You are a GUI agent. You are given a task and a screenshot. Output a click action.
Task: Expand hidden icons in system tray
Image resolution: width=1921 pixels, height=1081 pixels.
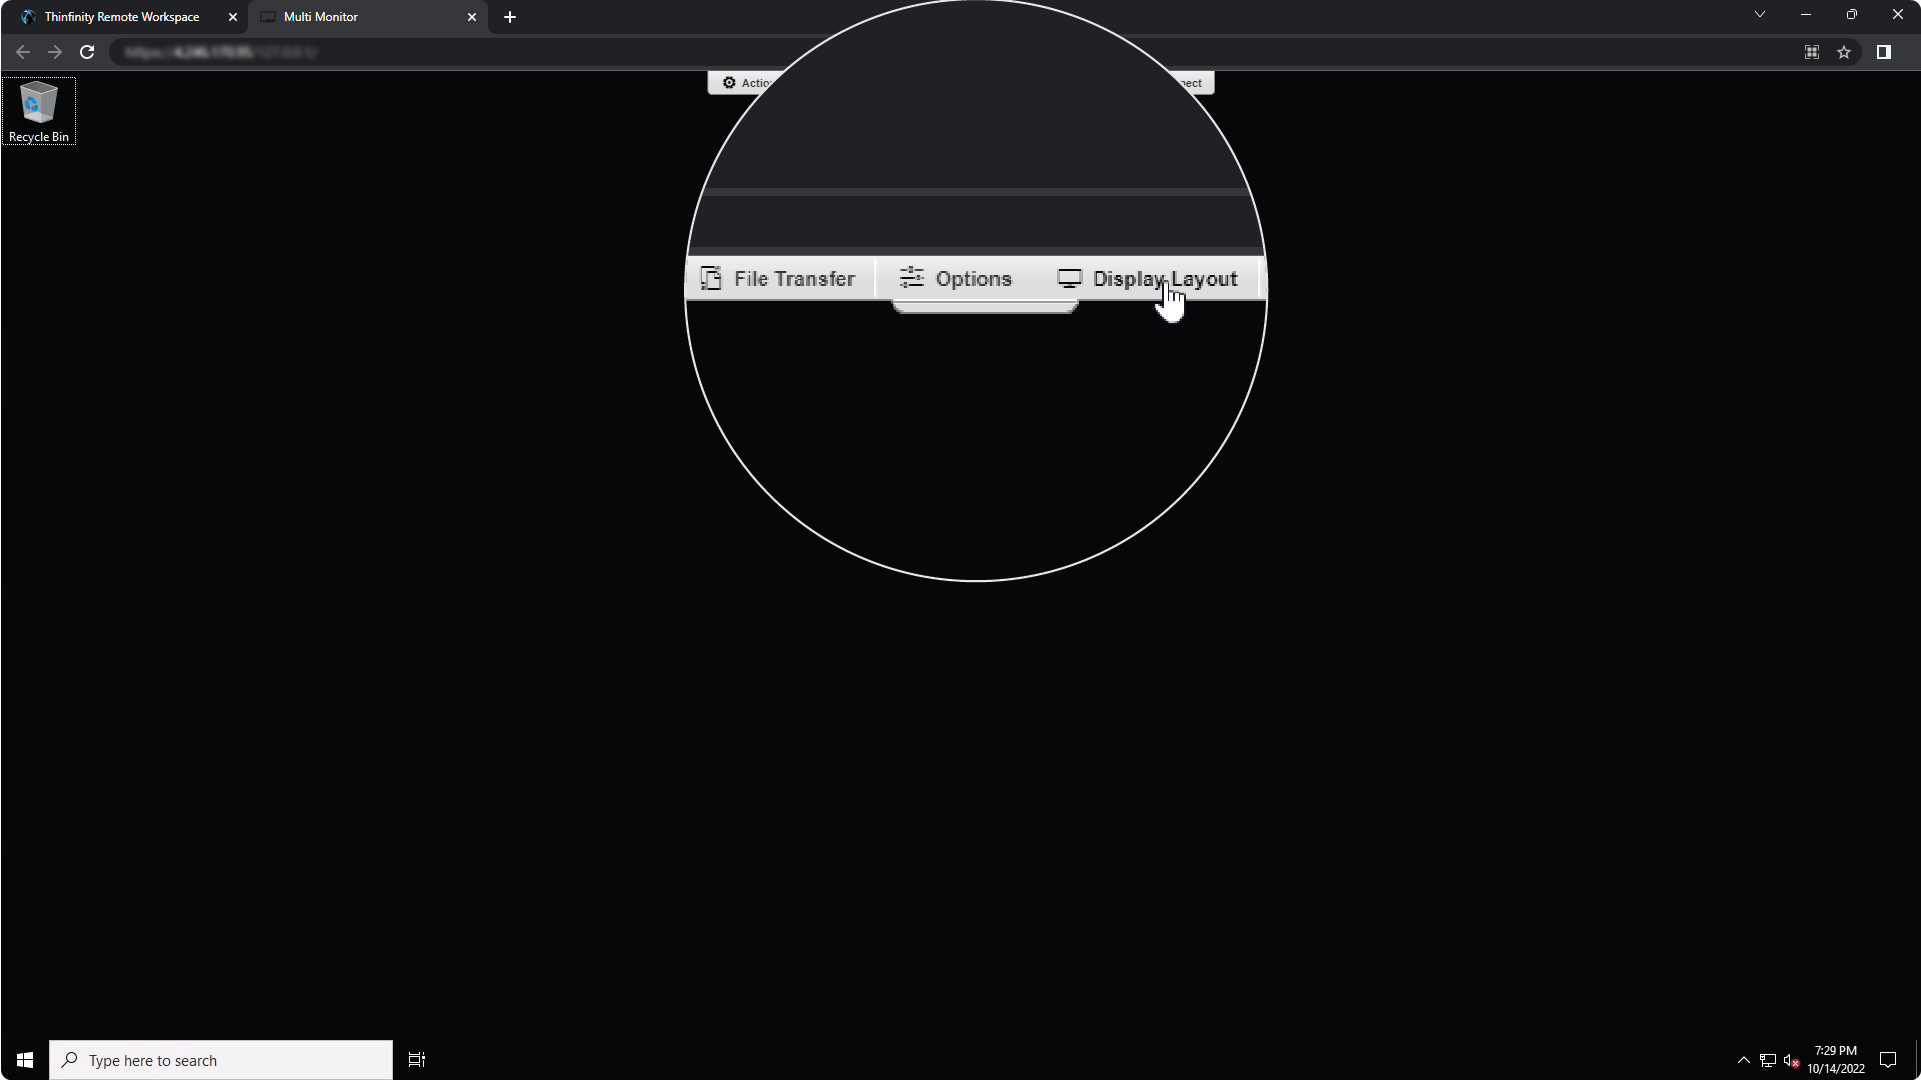1743,1060
